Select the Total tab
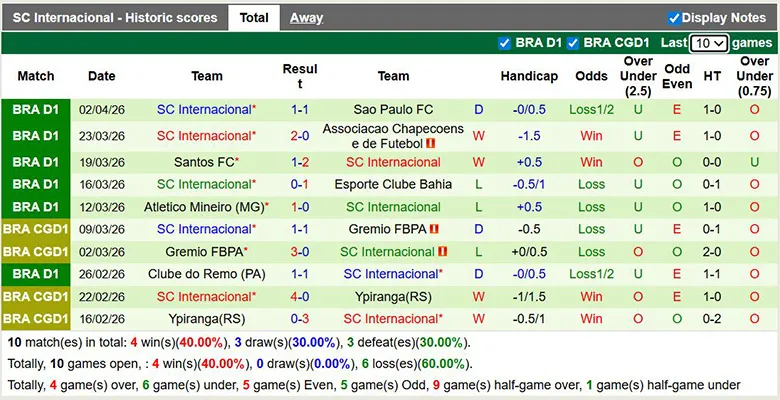 coord(254,18)
